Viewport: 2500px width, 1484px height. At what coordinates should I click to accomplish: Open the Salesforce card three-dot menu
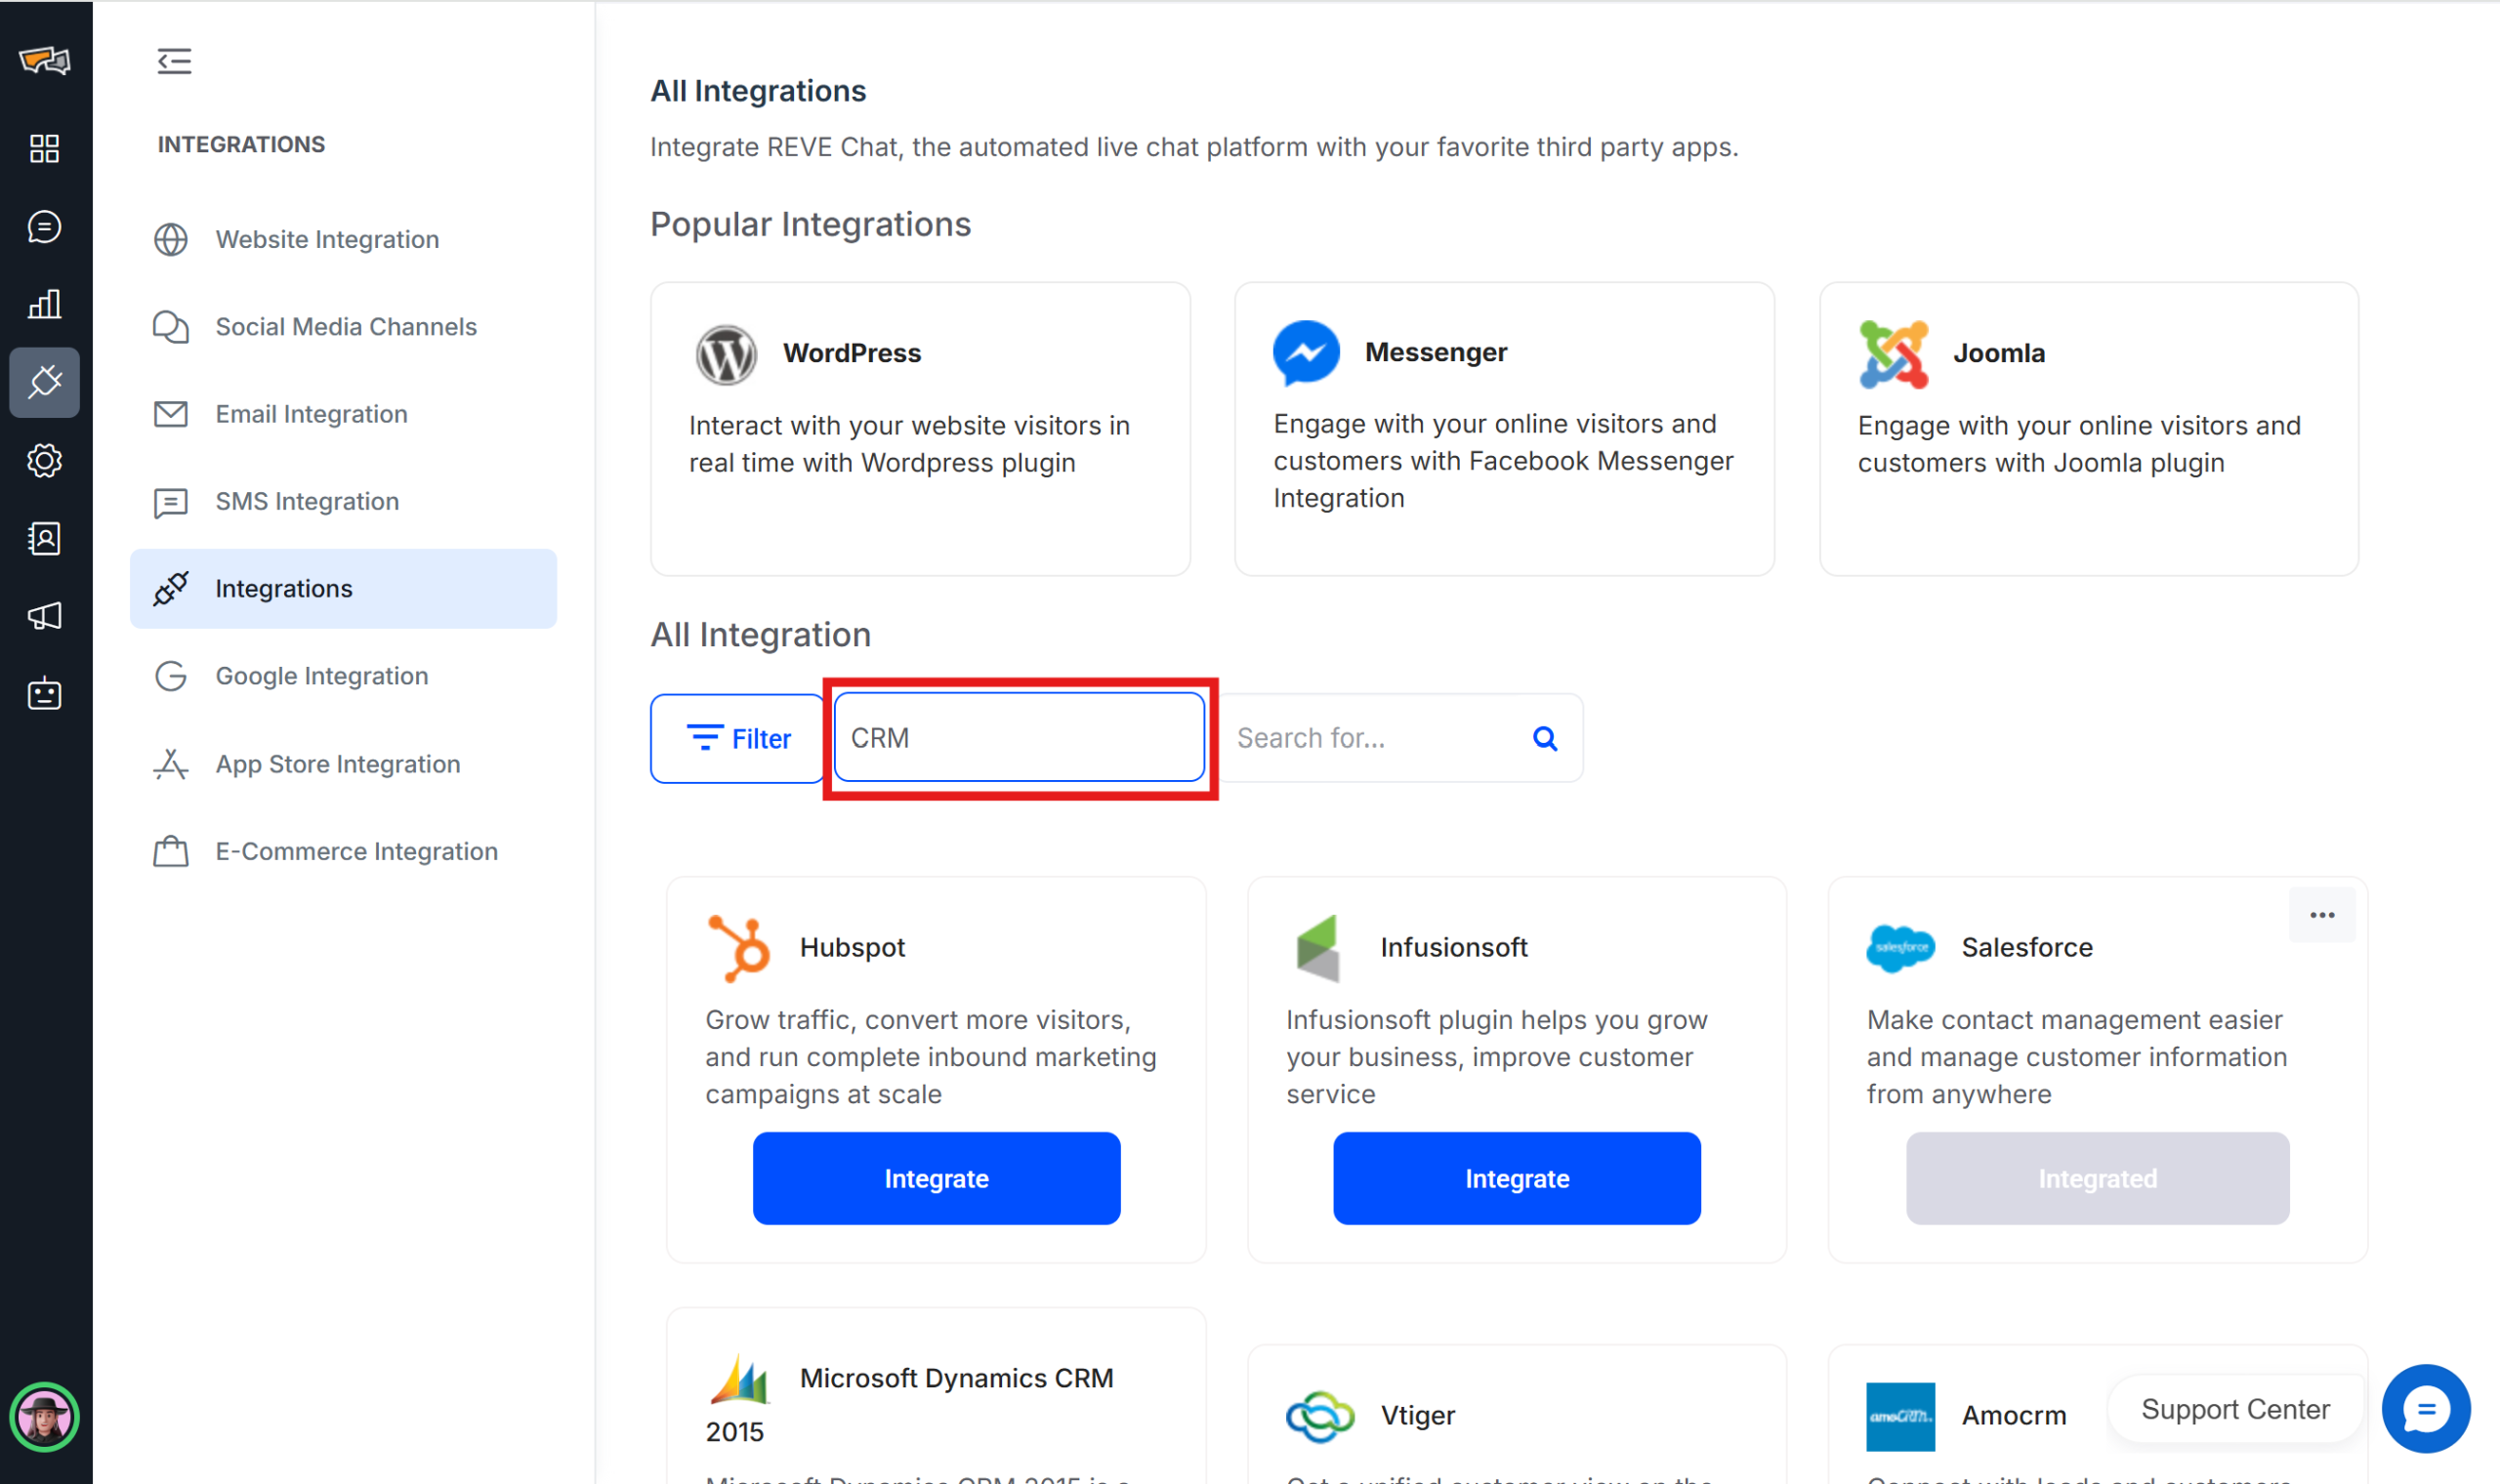tap(2322, 915)
